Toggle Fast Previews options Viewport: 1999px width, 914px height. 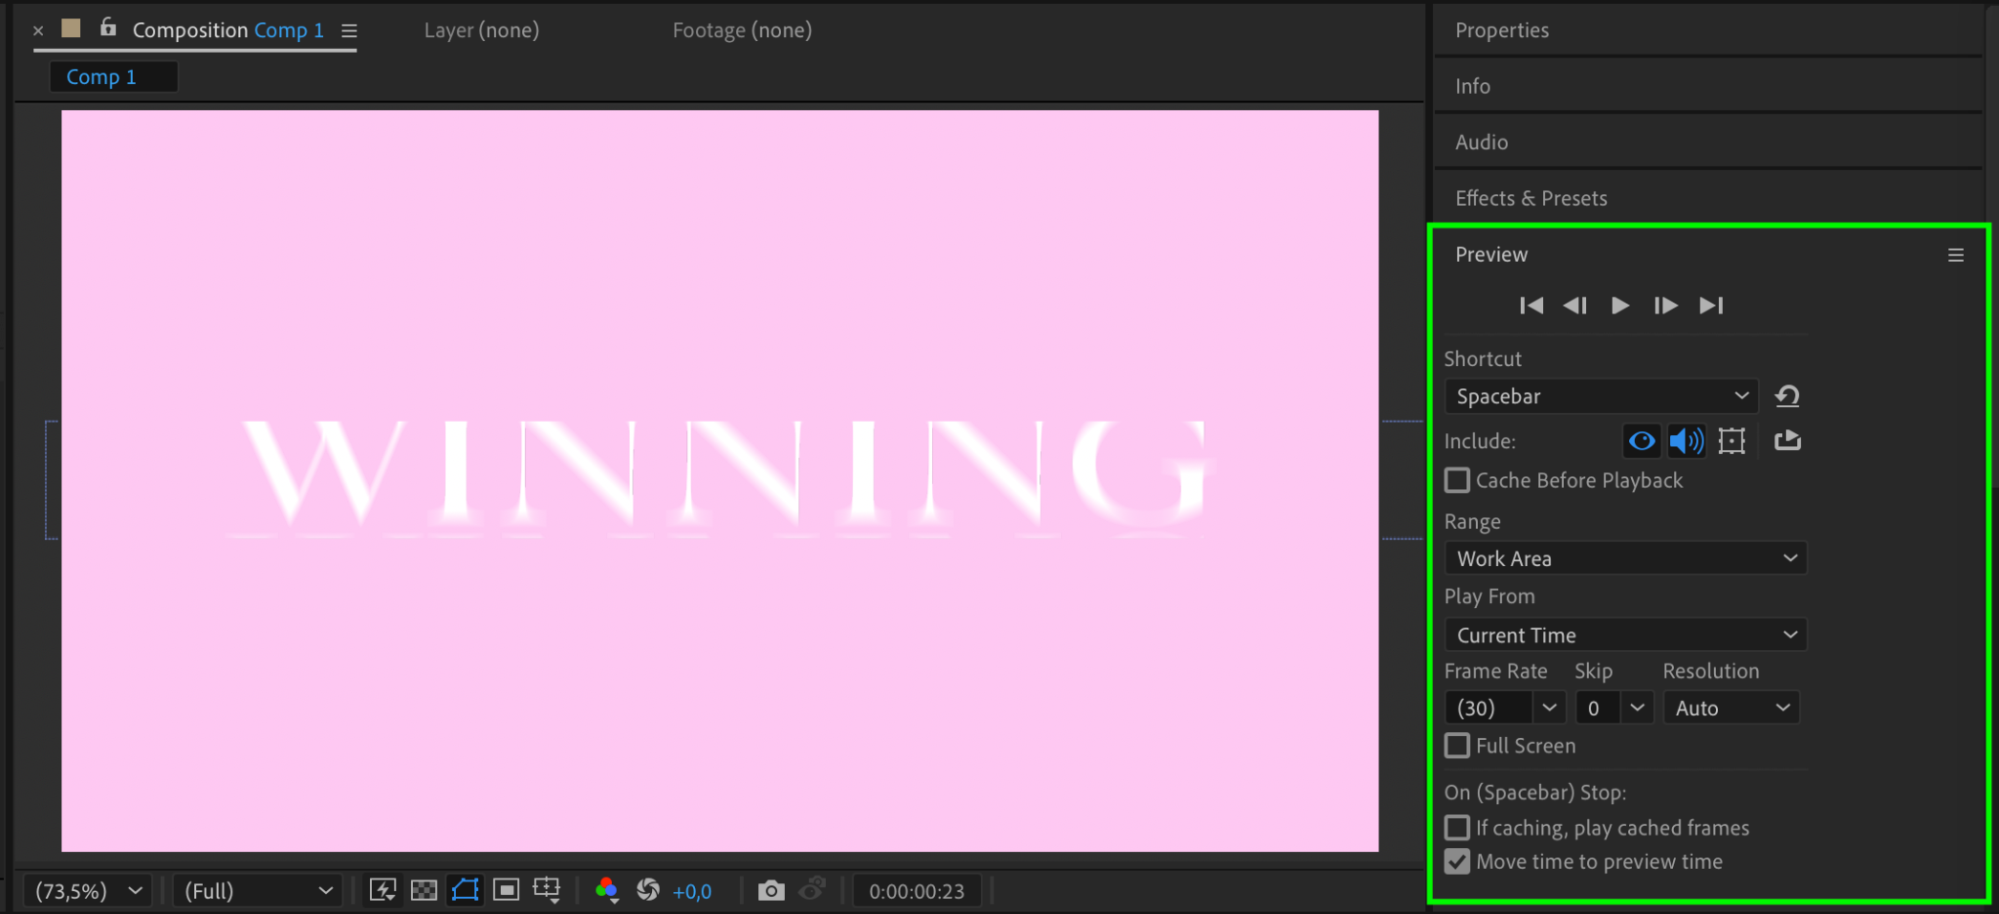(383, 890)
